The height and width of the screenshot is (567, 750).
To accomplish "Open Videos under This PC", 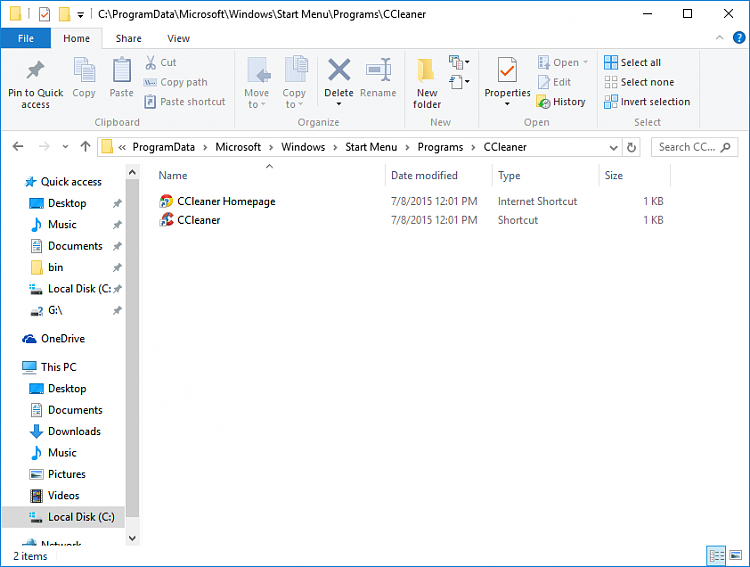I will point(63,496).
